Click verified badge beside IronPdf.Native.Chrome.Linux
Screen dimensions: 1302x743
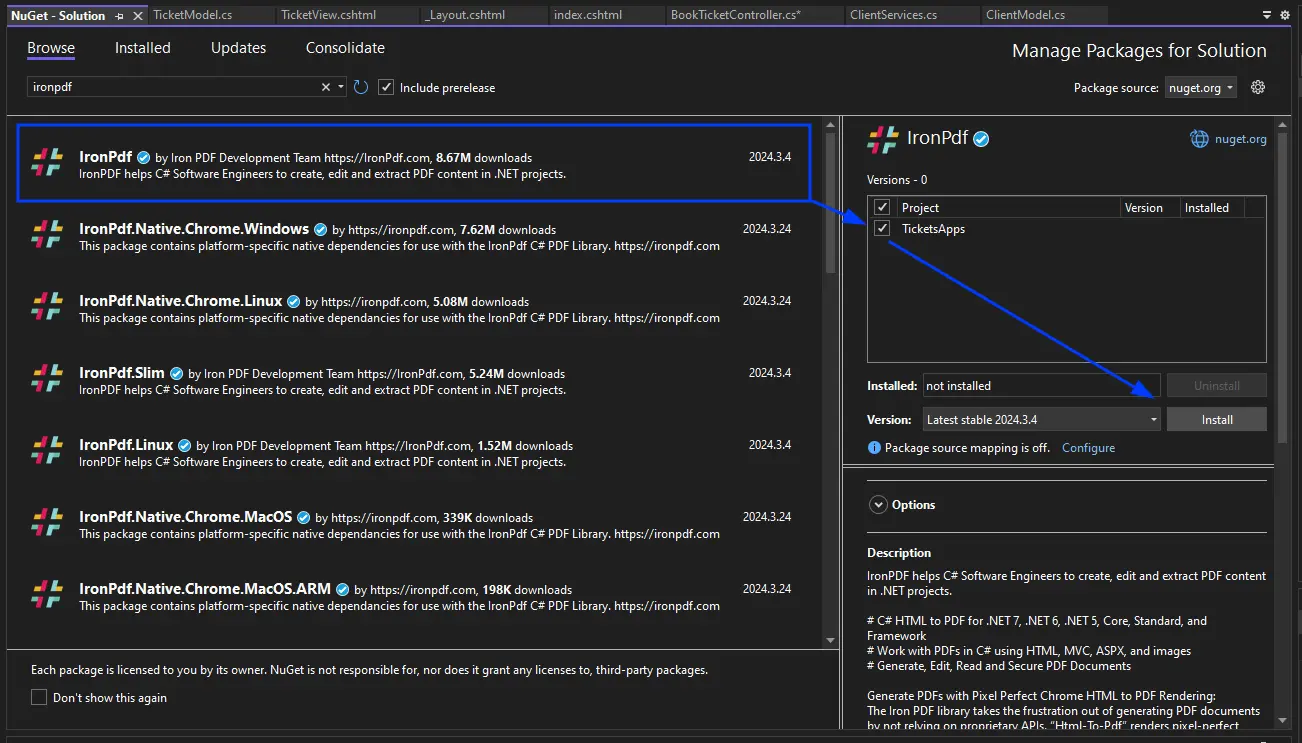293,301
